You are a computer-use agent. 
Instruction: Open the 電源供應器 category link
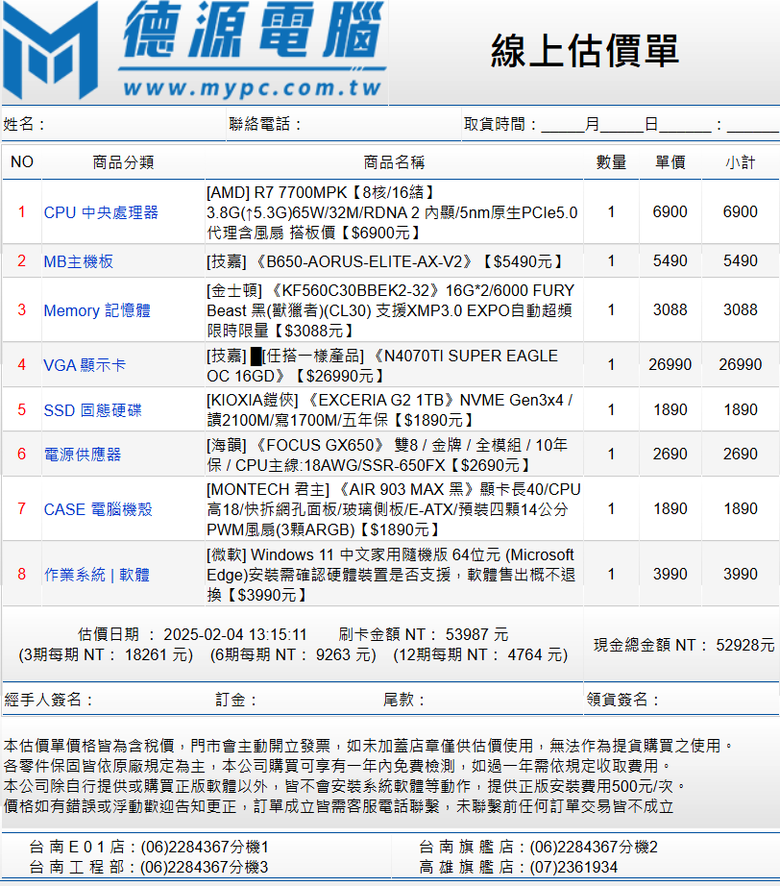coord(83,454)
